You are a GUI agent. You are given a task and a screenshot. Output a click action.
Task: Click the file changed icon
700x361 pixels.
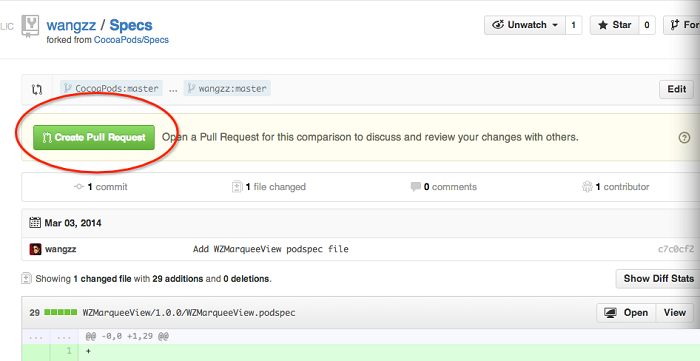tap(237, 187)
